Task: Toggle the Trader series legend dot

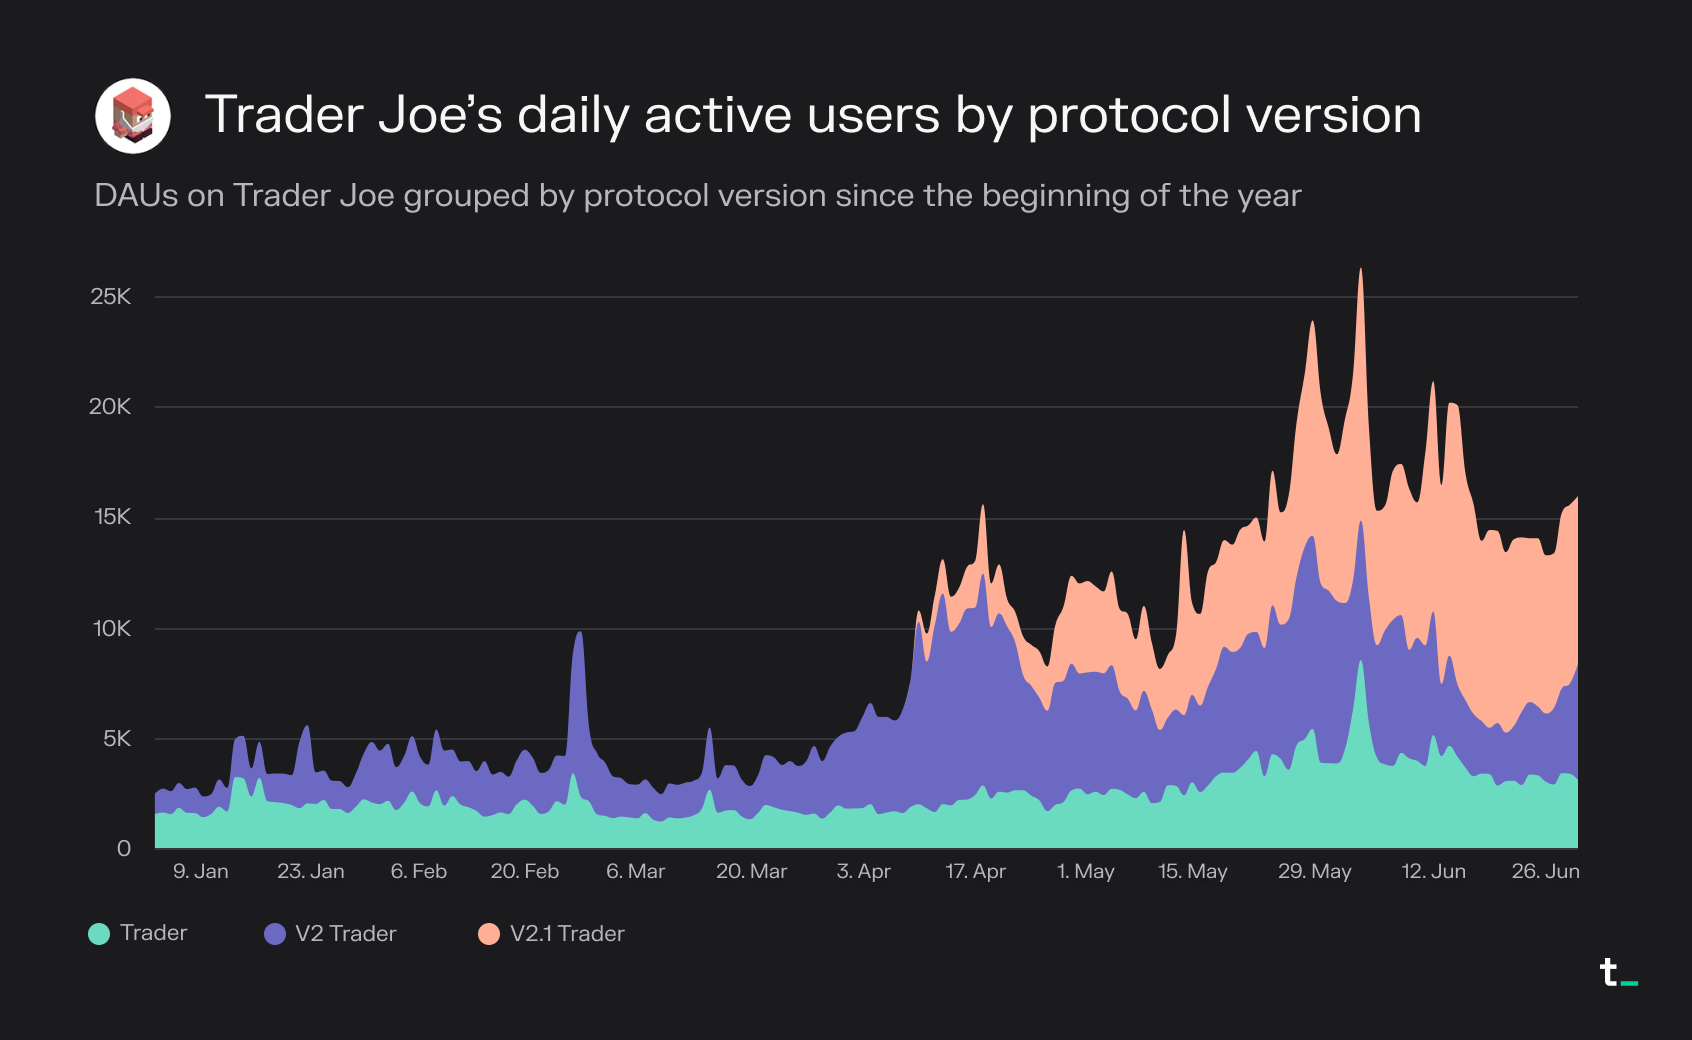Action: click(99, 934)
